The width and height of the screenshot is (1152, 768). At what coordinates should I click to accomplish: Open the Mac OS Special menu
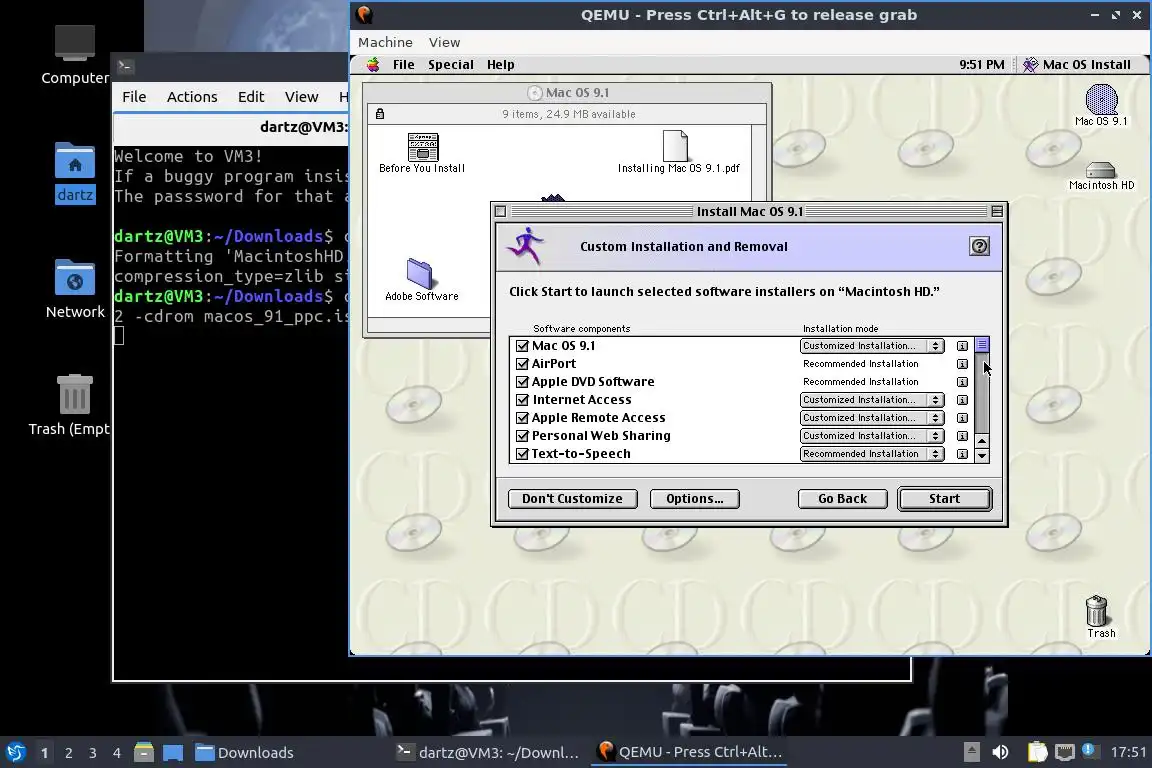click(450, 65)
